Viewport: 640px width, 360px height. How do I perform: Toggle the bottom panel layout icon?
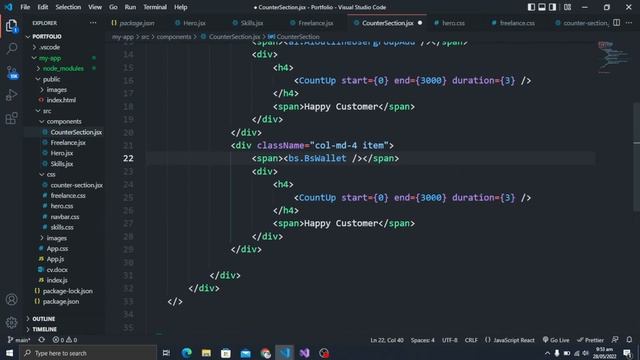tap(542, 7)
